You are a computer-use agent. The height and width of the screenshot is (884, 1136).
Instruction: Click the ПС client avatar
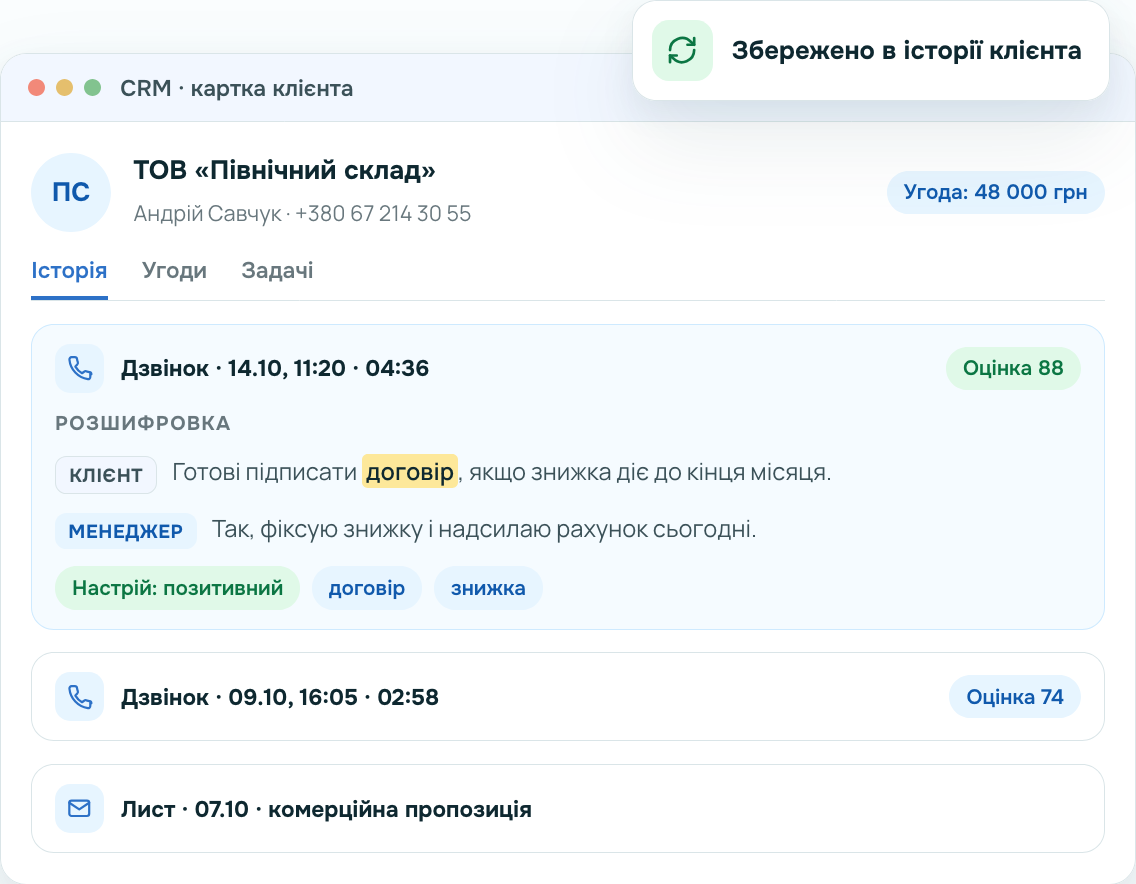tap(71, 192)
